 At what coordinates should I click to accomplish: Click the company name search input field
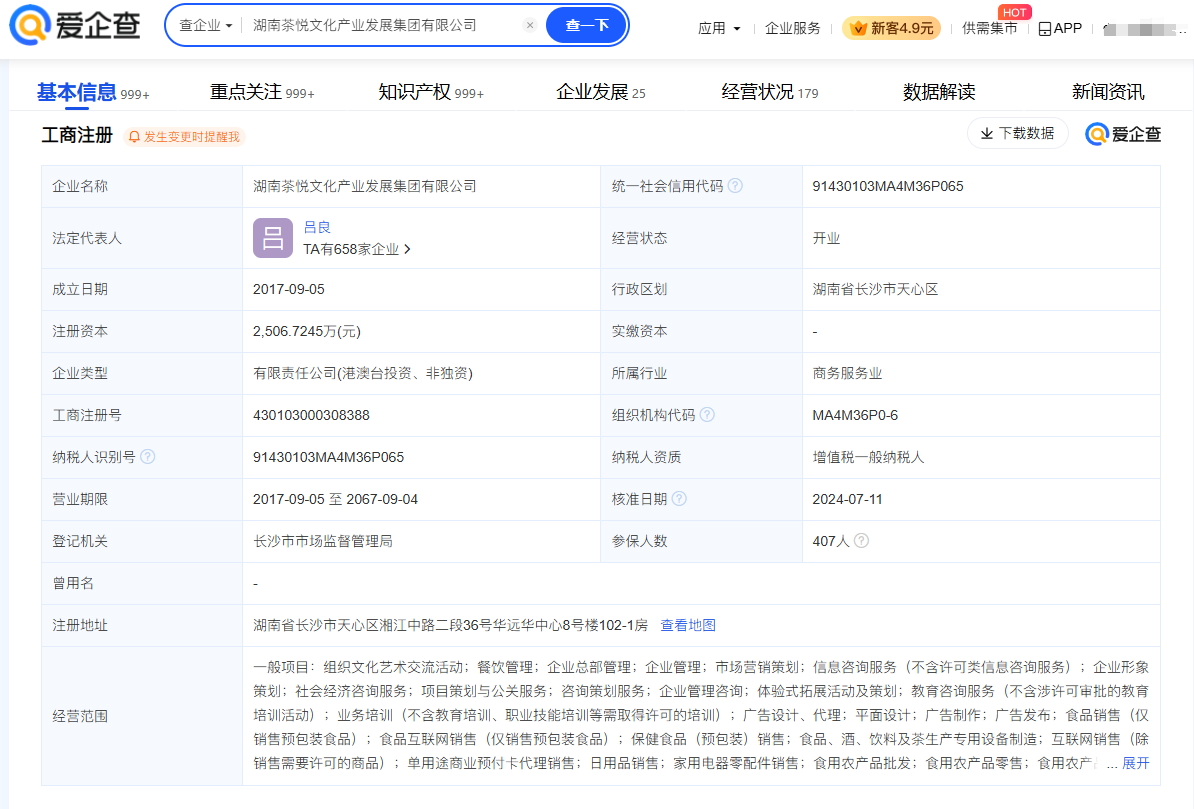coord(380,26)
